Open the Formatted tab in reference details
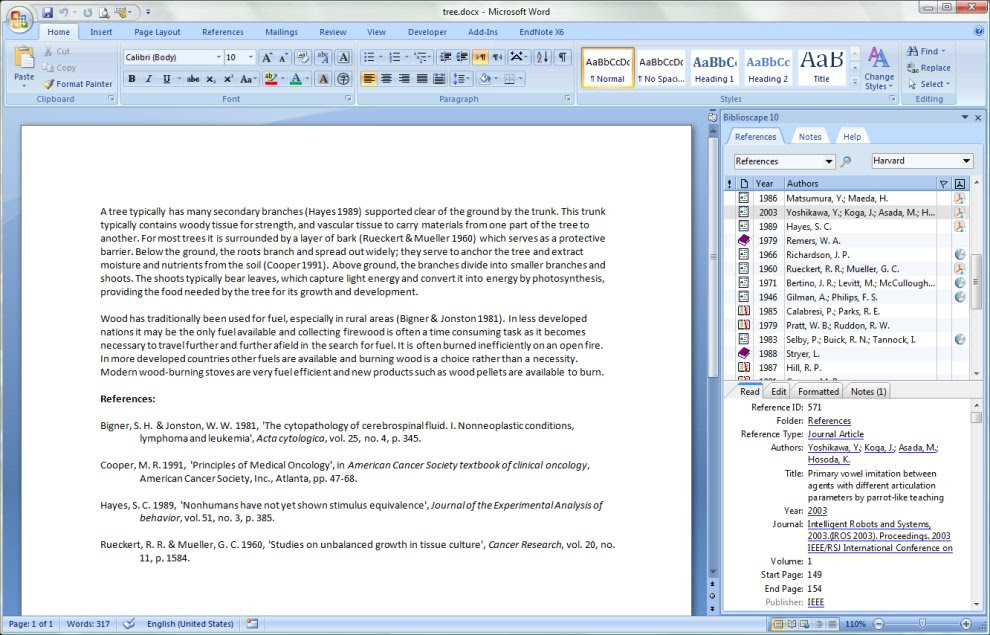This screenshot has height=635, width=990. [818, 391]
